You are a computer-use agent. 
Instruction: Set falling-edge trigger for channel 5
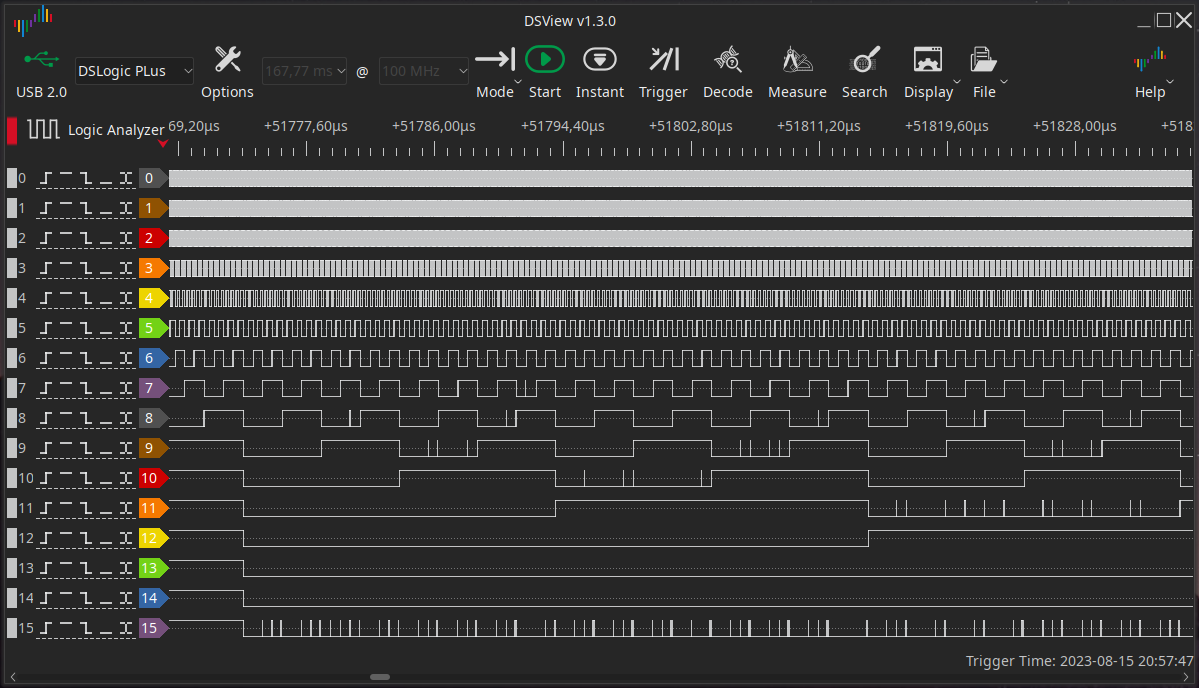(88, 328)
